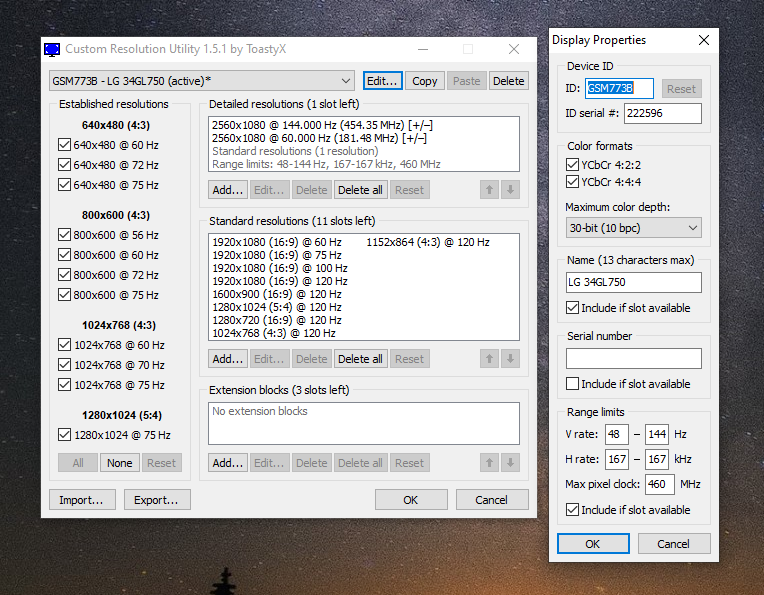The height and width of the screenshot is (595, 764).
Task: Edit the V rate maximum field 144
Action: coord(657,434)
